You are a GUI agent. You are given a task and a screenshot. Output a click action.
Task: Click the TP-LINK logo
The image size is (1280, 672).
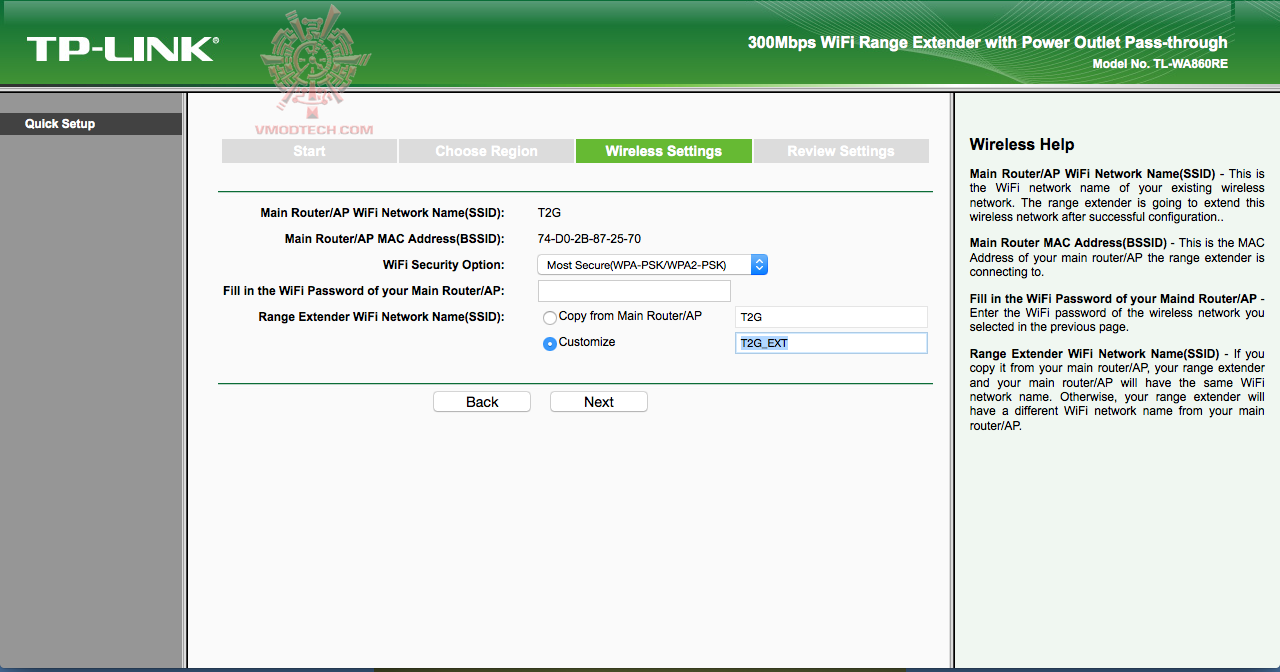(x=122, y=50)
